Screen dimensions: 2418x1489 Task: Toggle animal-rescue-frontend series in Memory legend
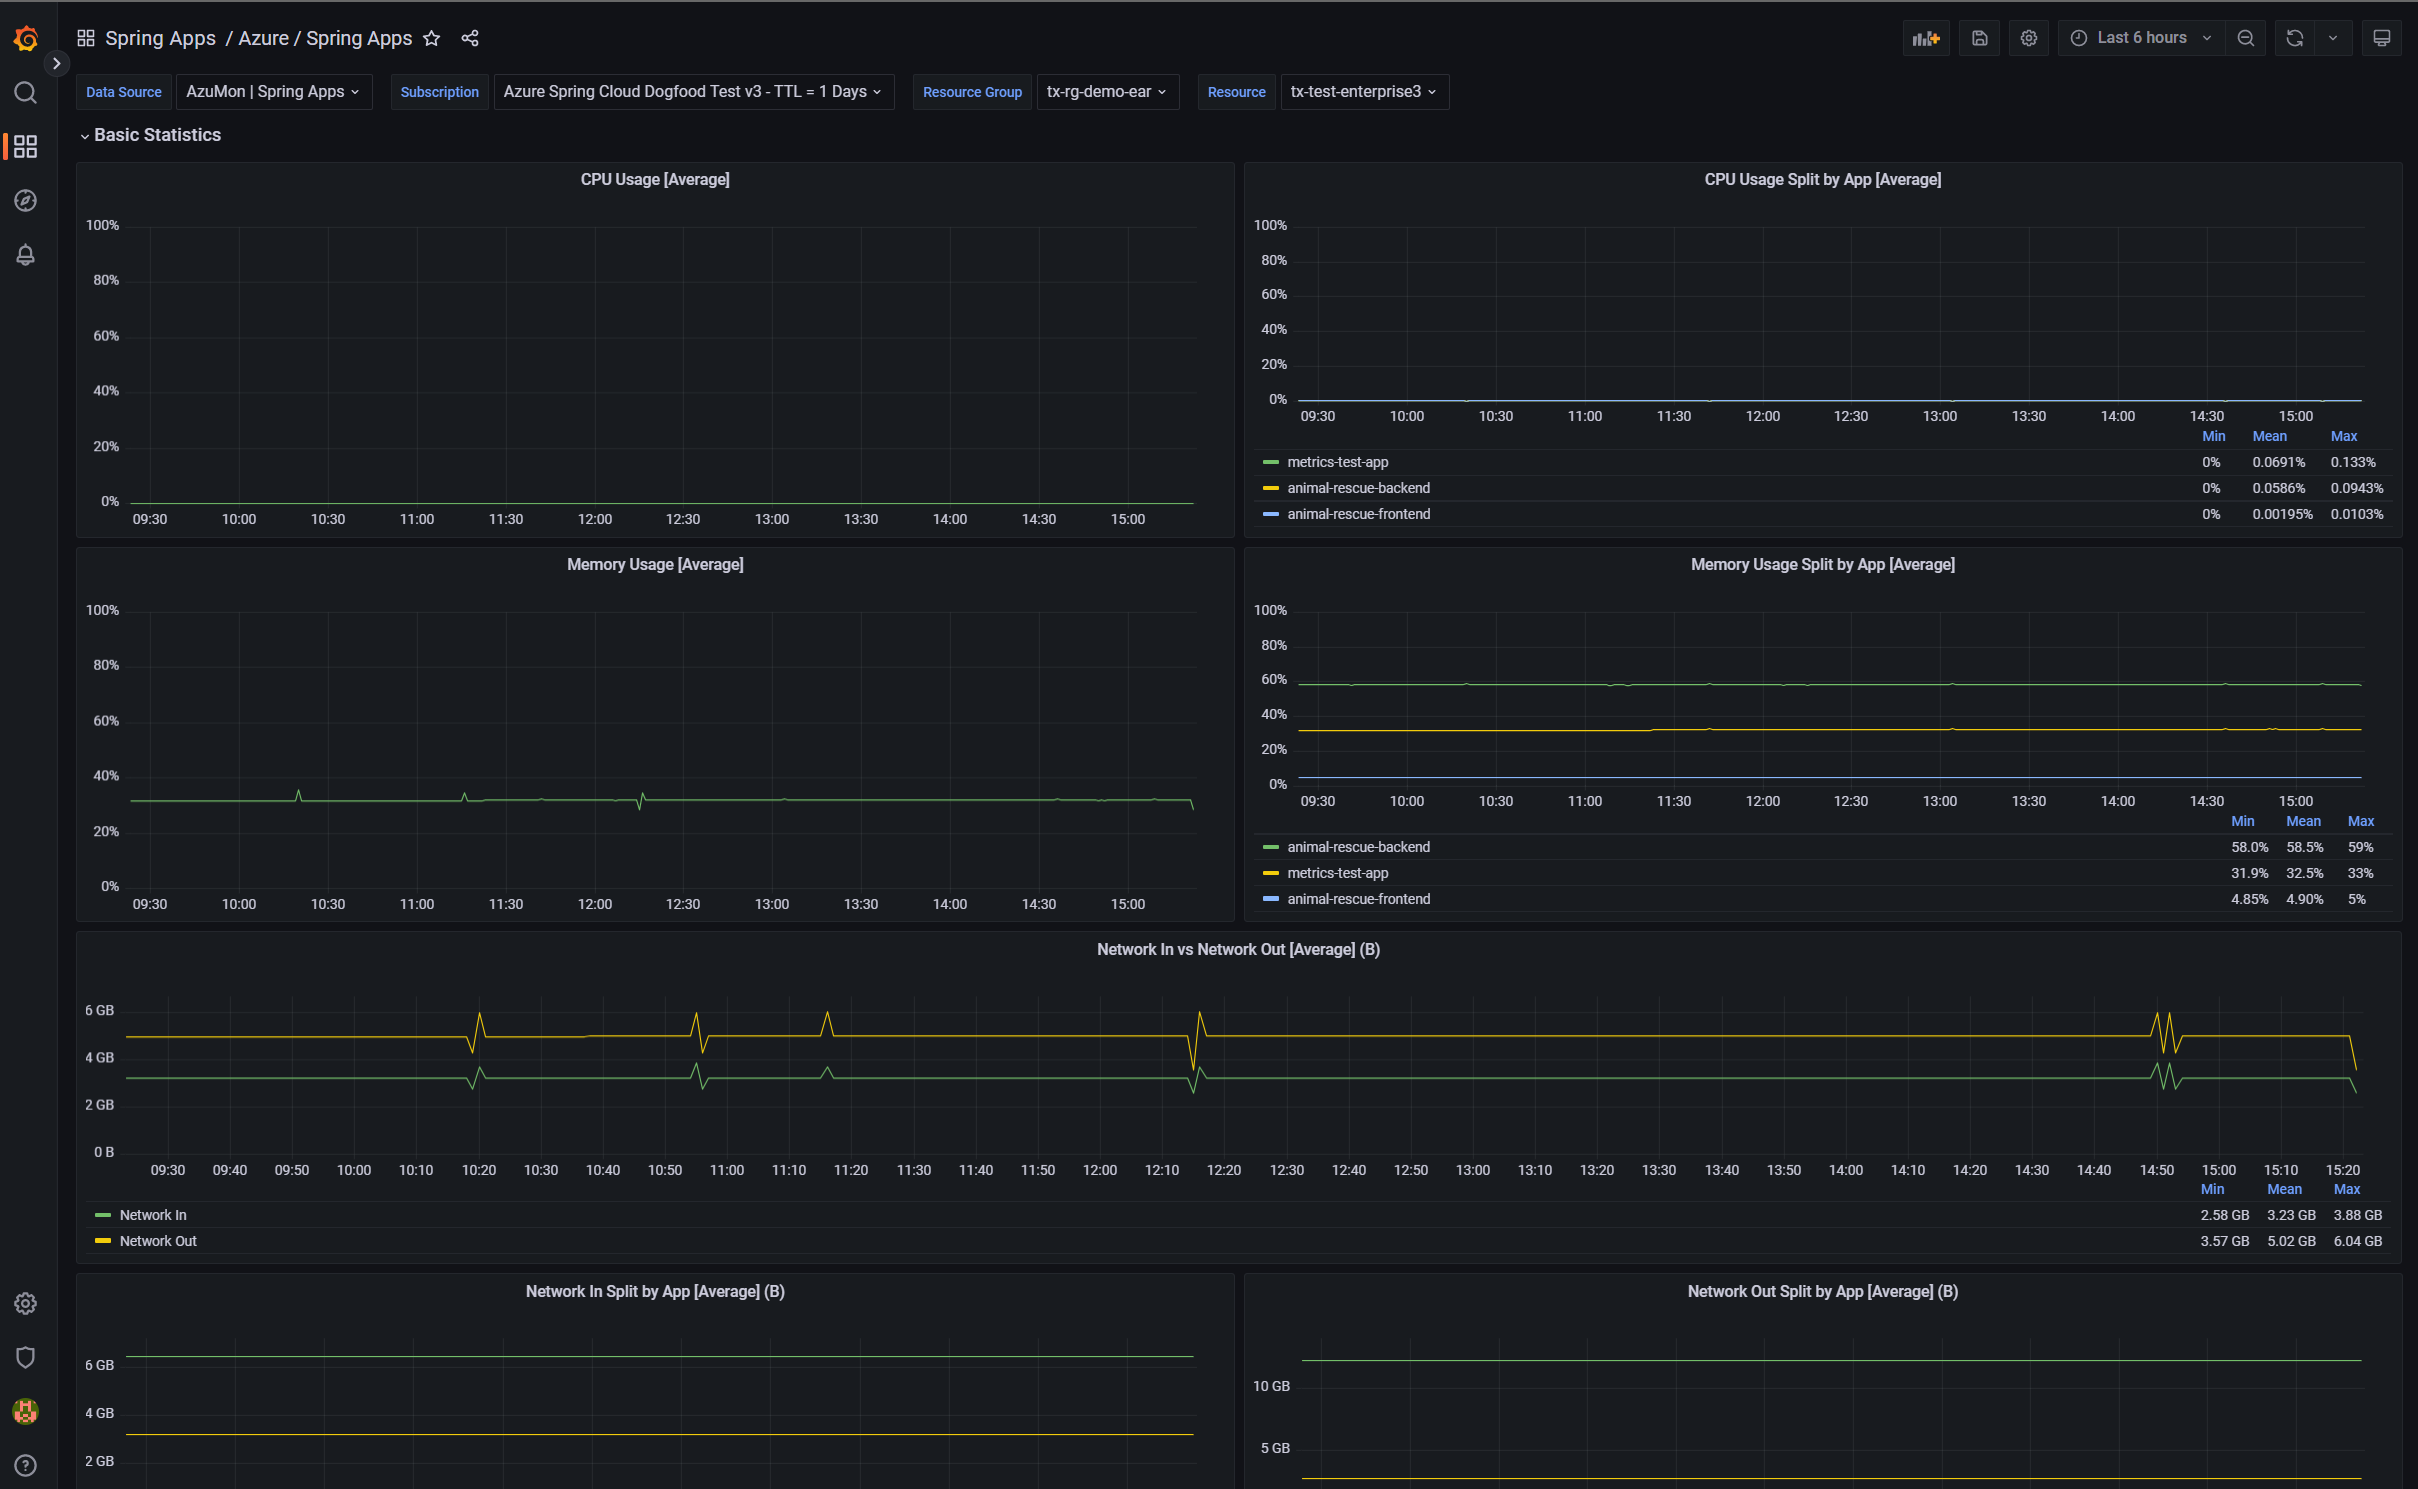point(1358,899)
